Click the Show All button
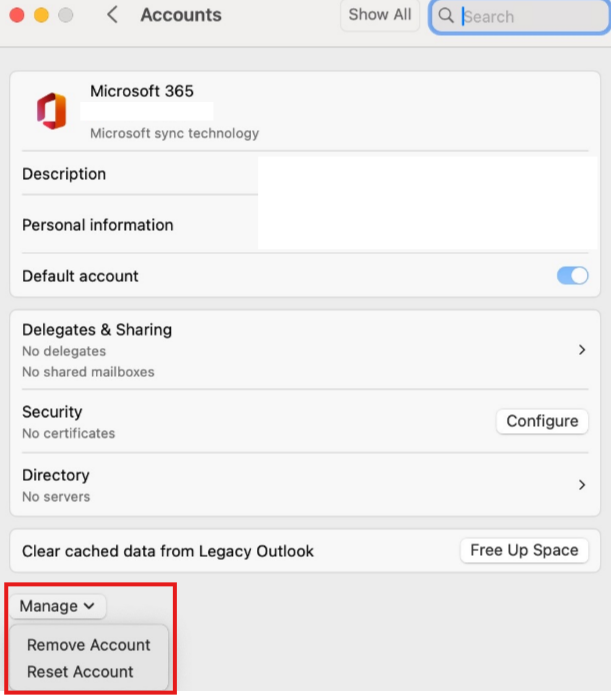 (380, 15)
